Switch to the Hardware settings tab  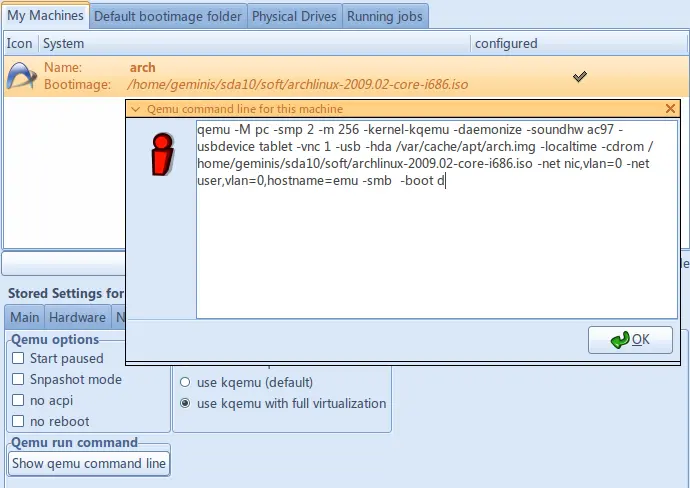78,317
